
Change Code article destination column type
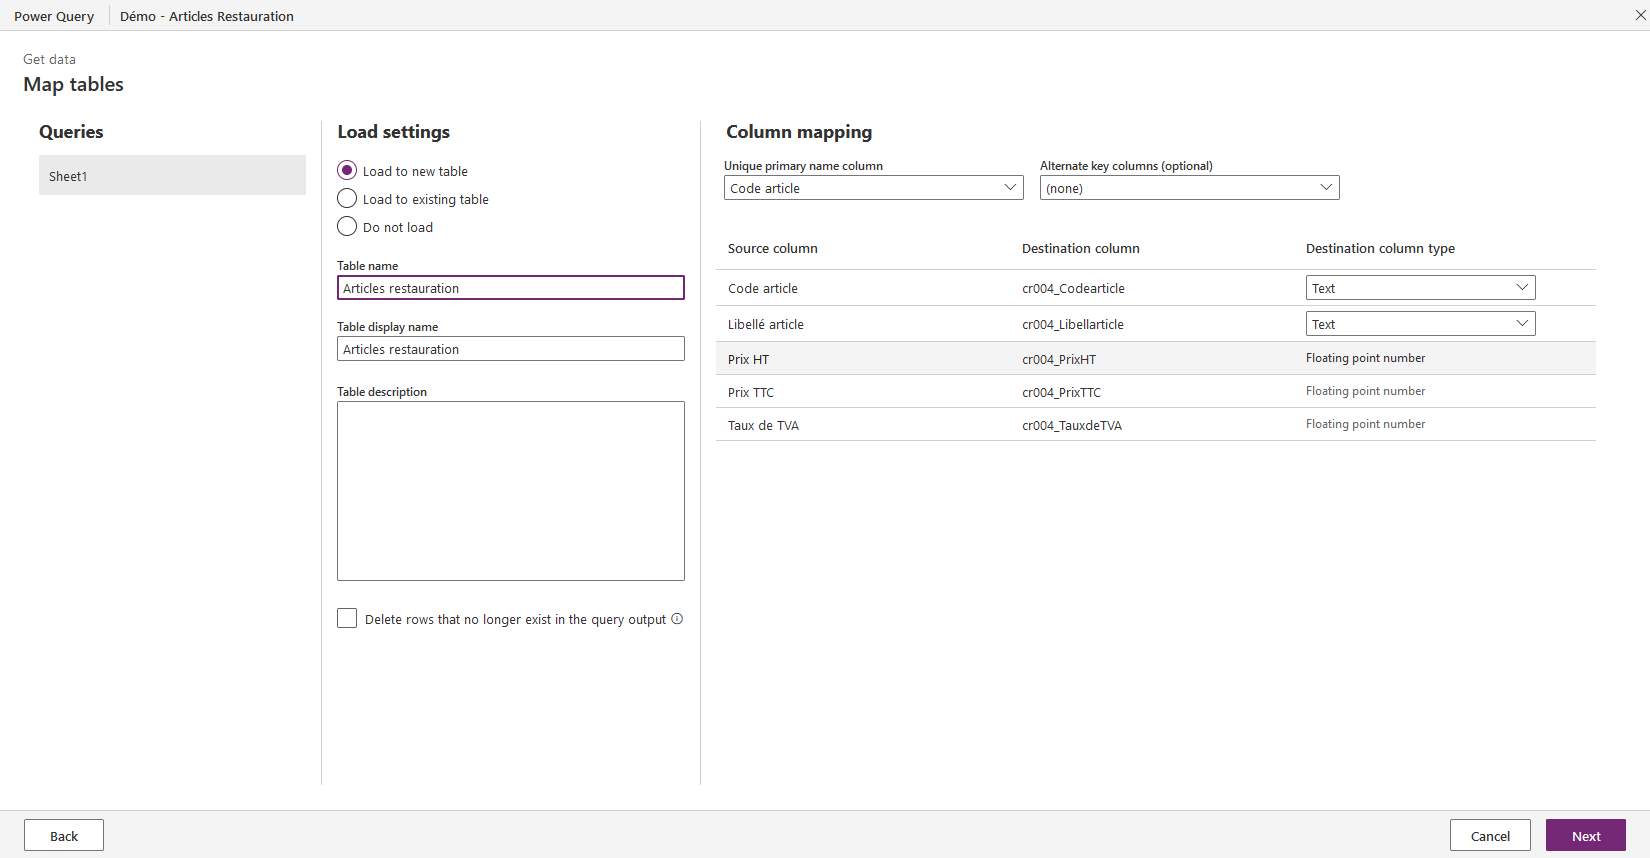point(1421,288)
